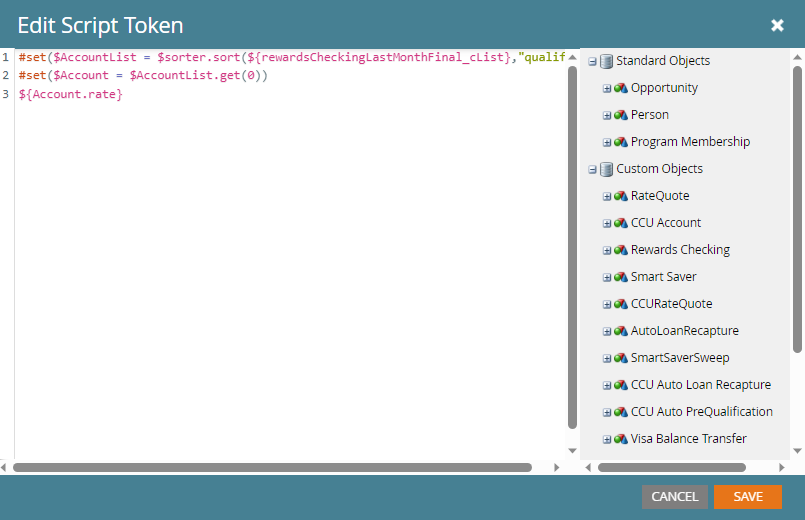Screen dimensions: 805x520
Task: Expand the CCU Account node
Action: point(607,223)
